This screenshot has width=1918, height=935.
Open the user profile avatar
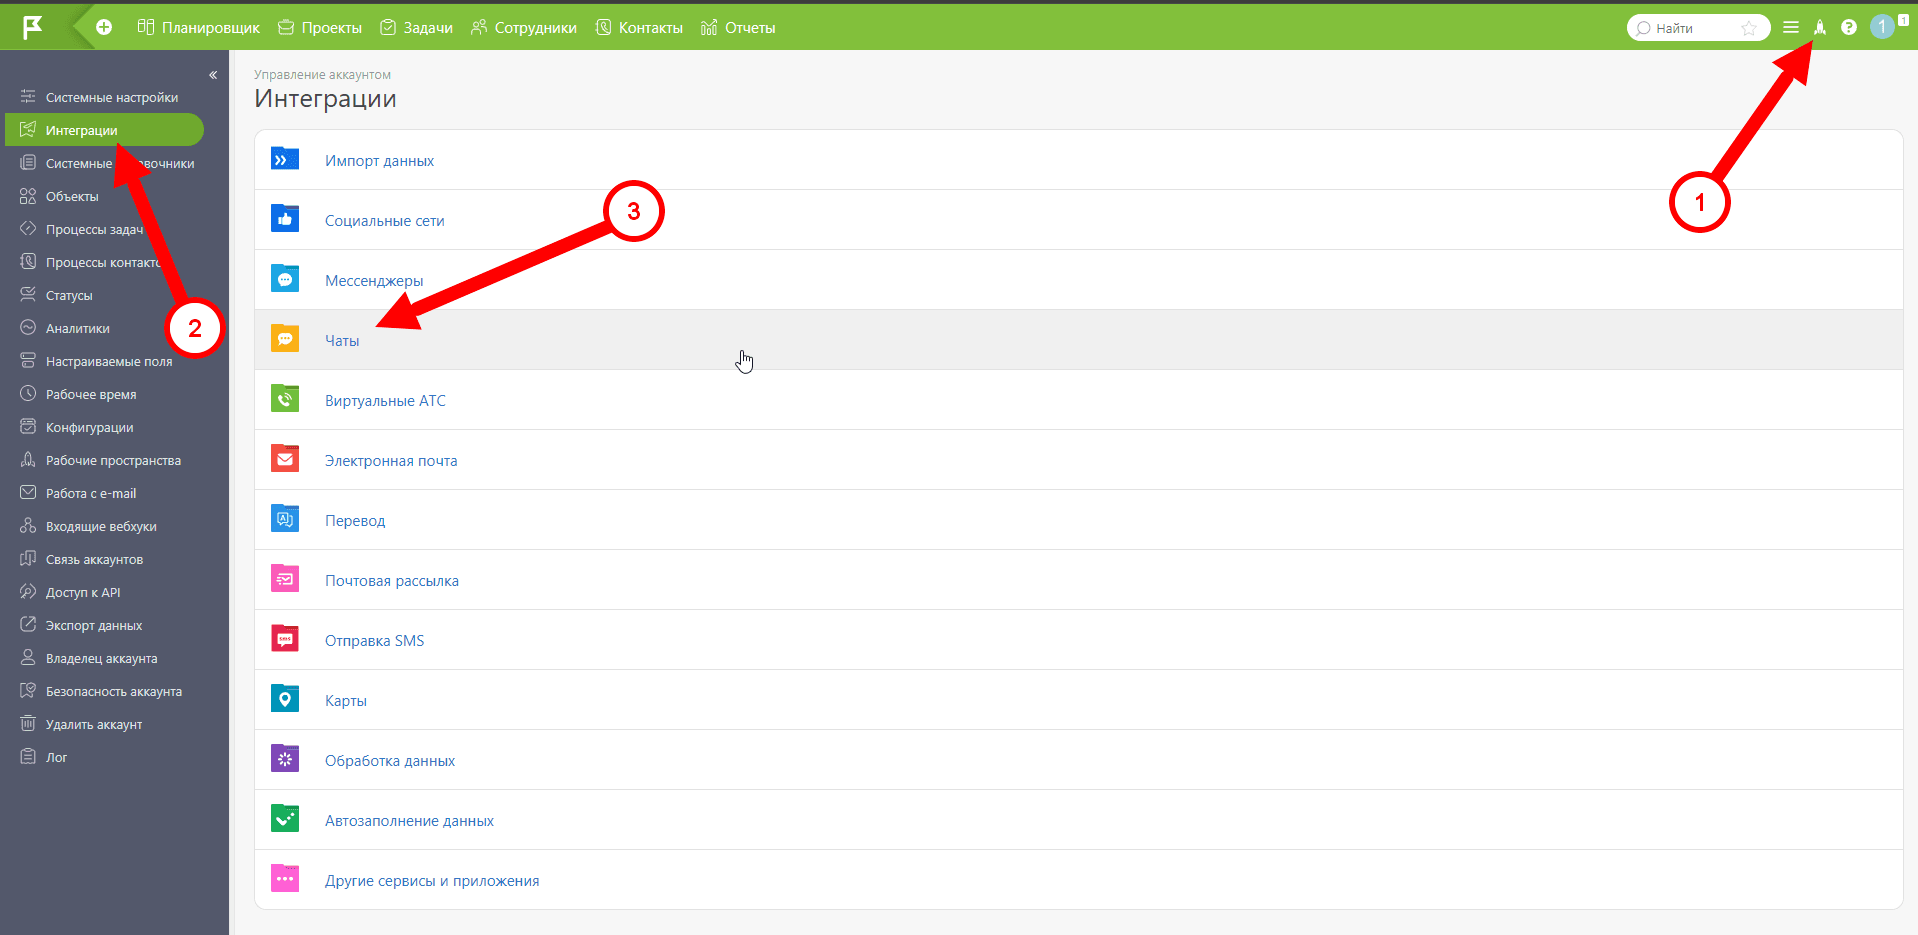coord(1882,27)
